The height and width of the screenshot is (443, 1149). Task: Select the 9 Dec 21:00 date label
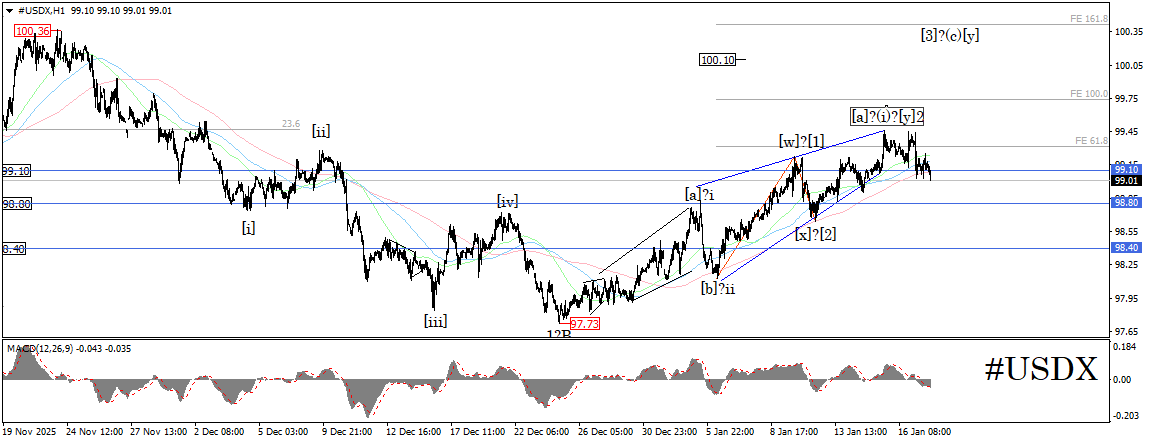click(x=347, y=431)
